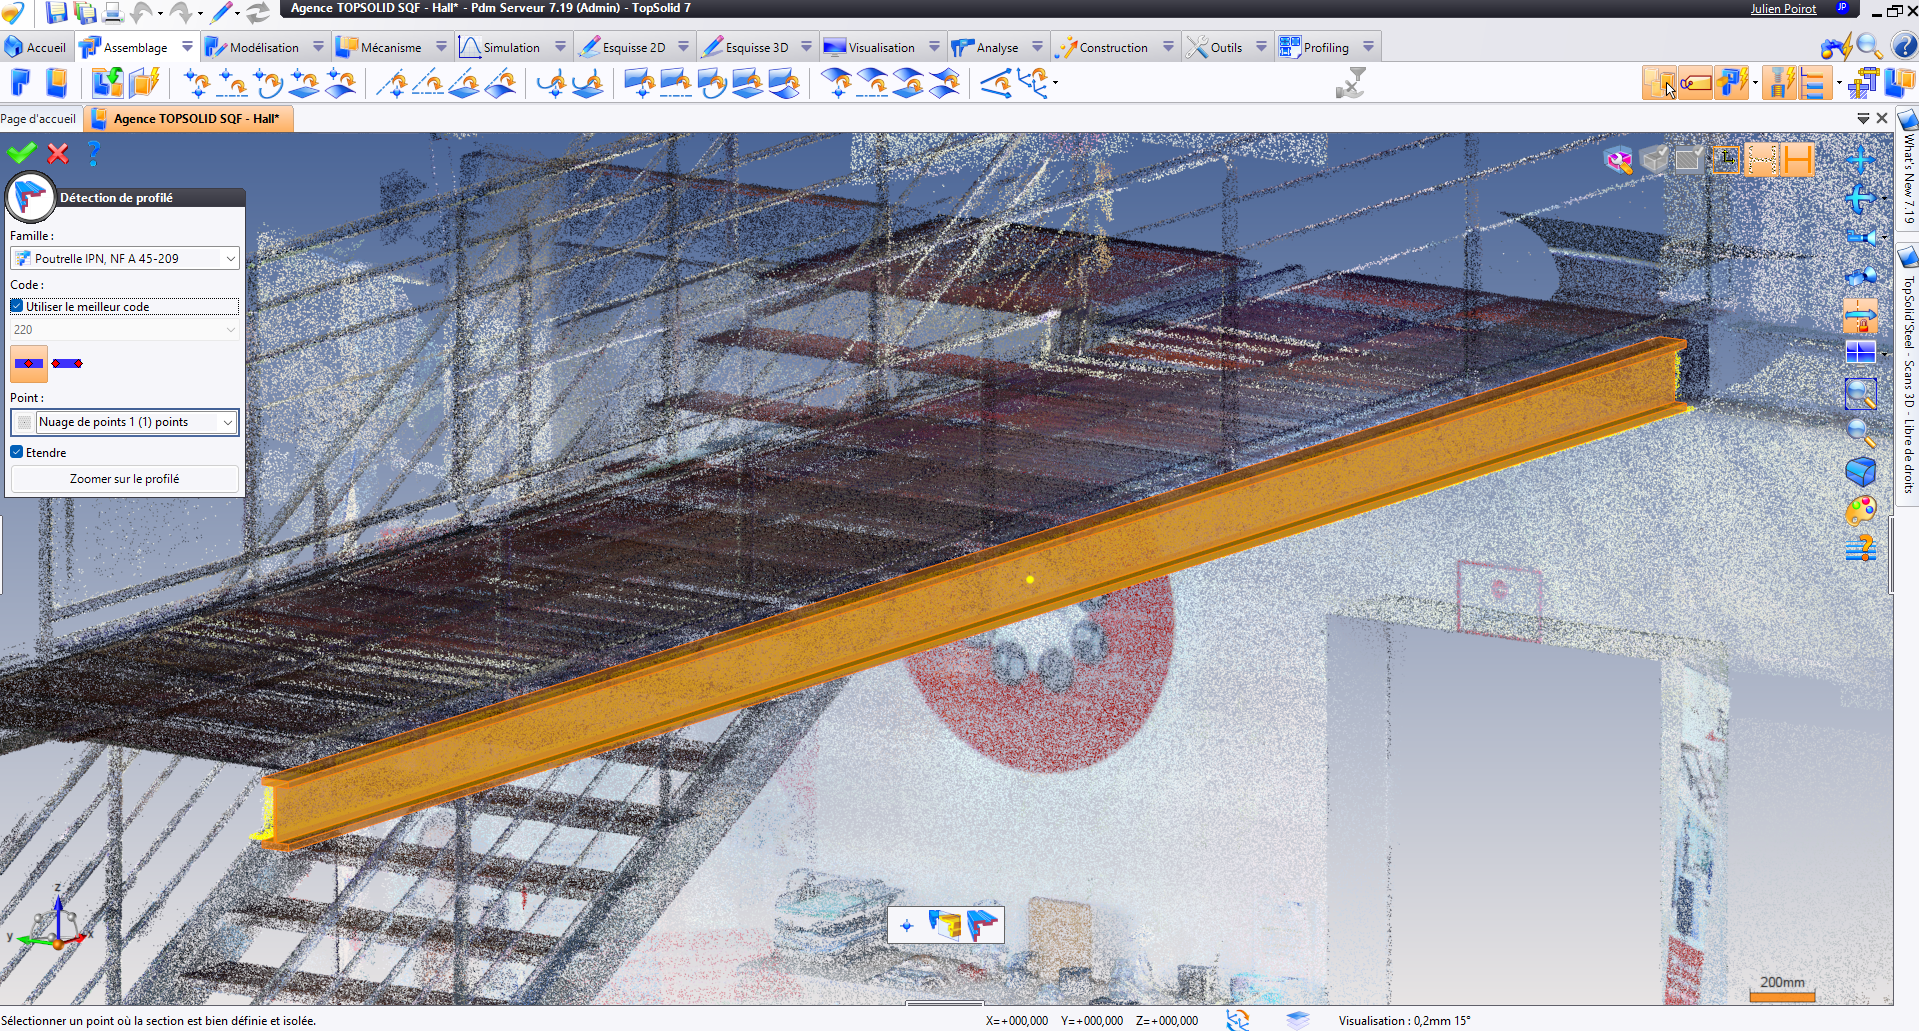Open the Accueil tab
Viewport: 1919px width, 1031px height.
[36, 47]
